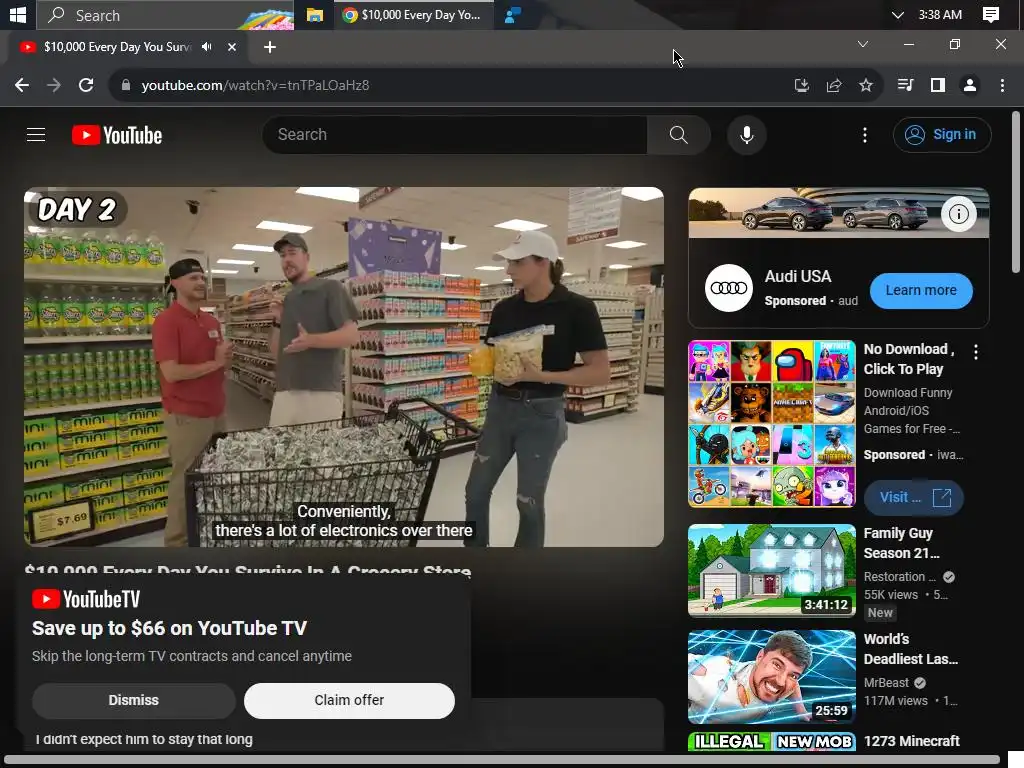Close the YouTube tab
This screenshot has height=768, width=1024.
coord(231,47)
